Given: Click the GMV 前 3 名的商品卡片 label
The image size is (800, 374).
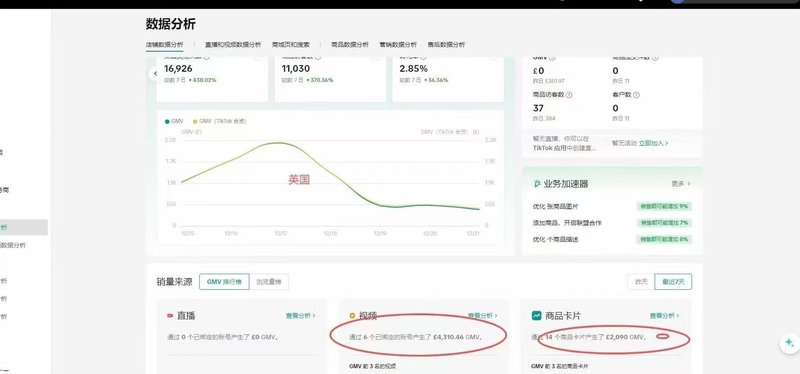Looking at the screenshot, I should coord(560,366).
